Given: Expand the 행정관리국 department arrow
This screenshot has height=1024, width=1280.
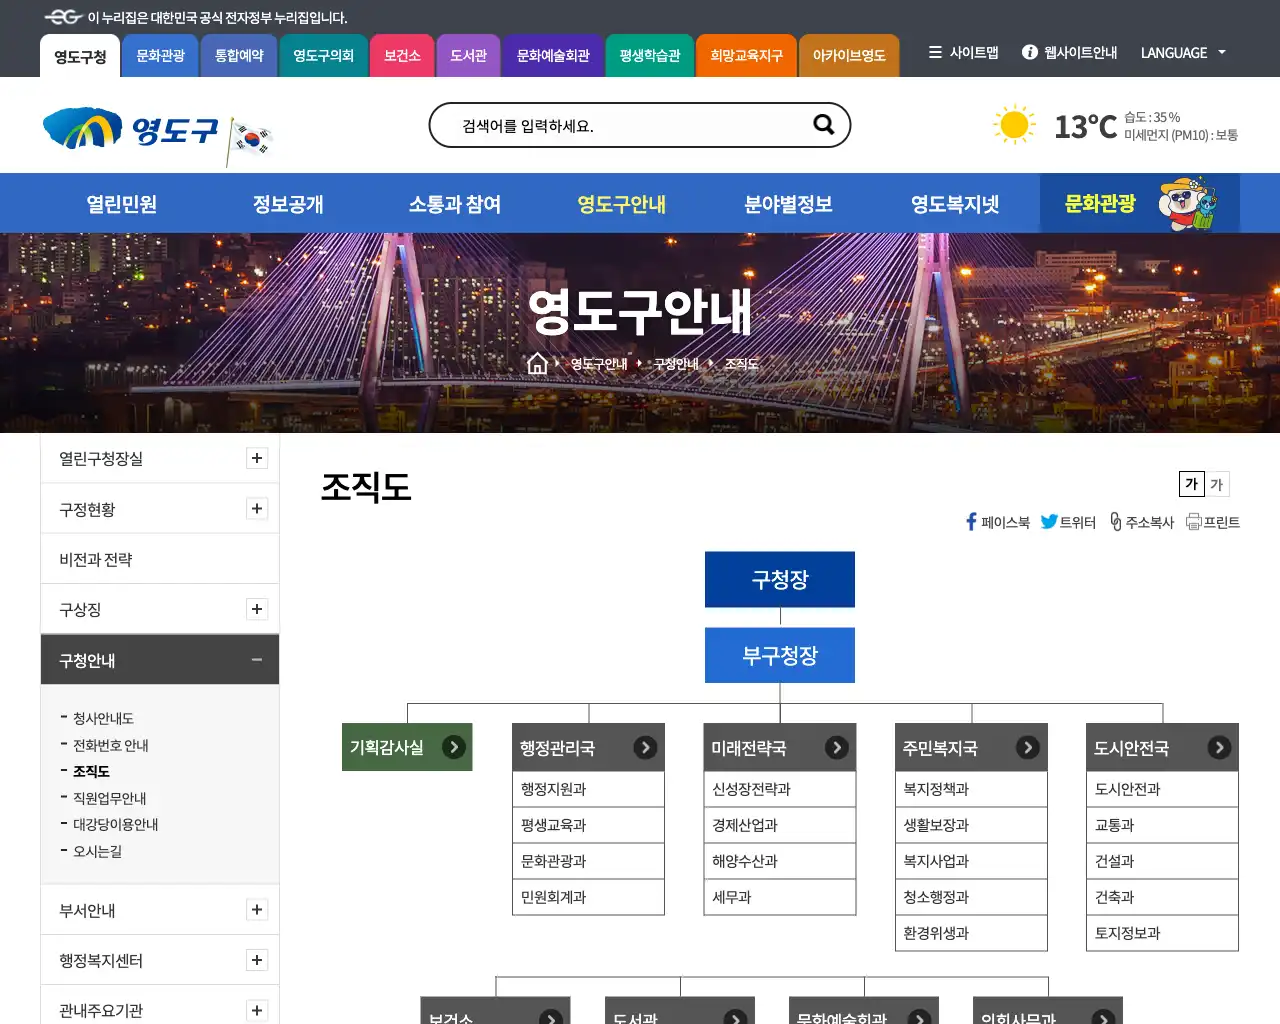Looking at the screenshot, I should click(x=647, y=746).
